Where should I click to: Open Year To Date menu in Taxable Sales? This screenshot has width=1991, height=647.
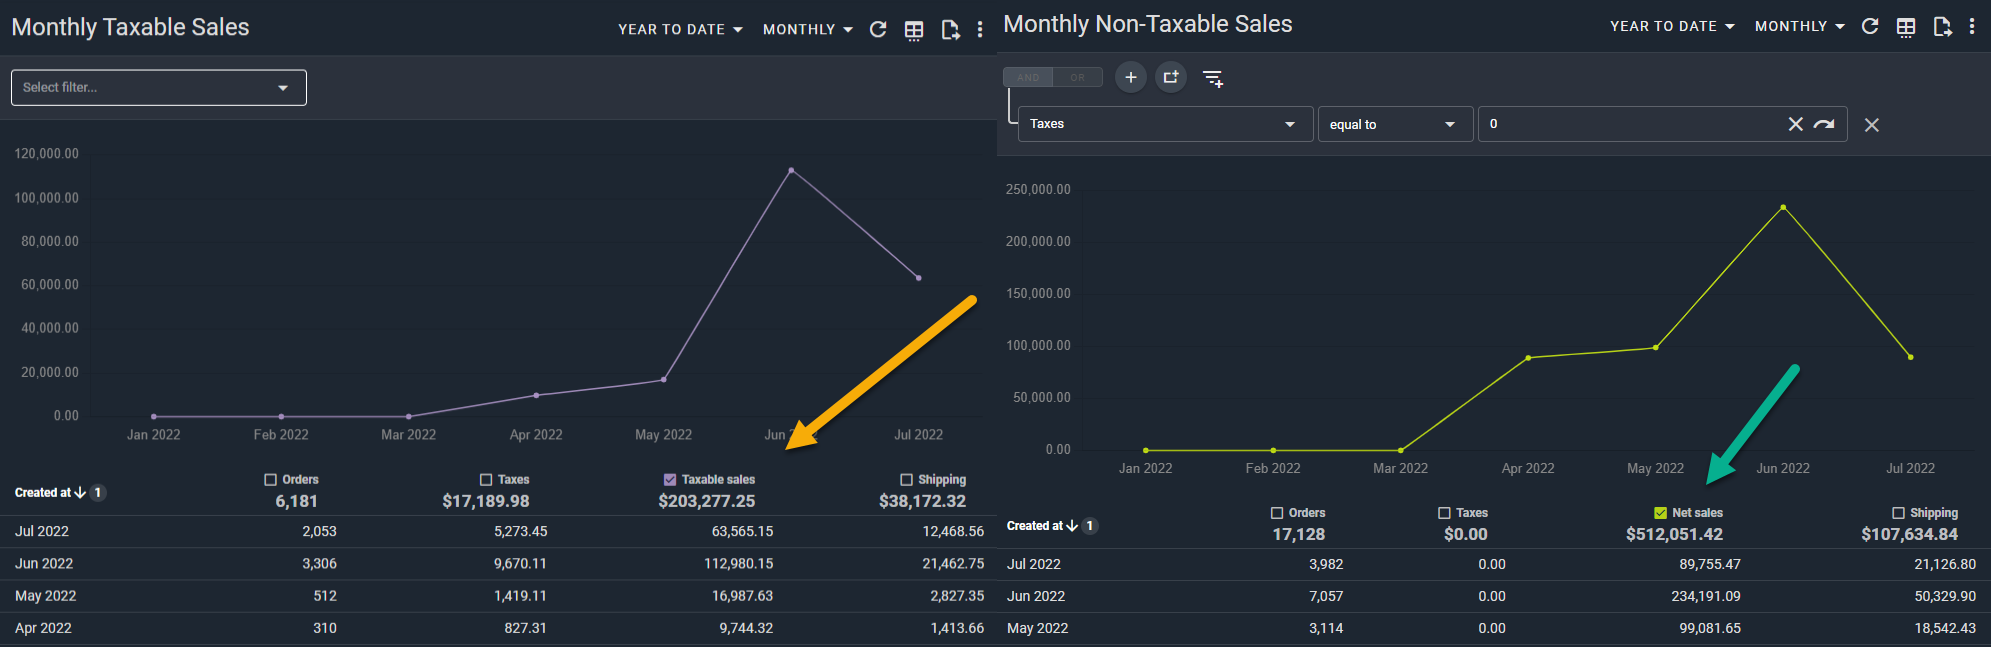click(x=680, y=30)
